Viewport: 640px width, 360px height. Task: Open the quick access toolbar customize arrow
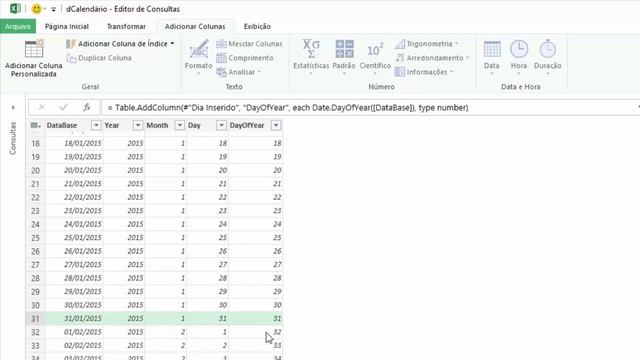53,9
